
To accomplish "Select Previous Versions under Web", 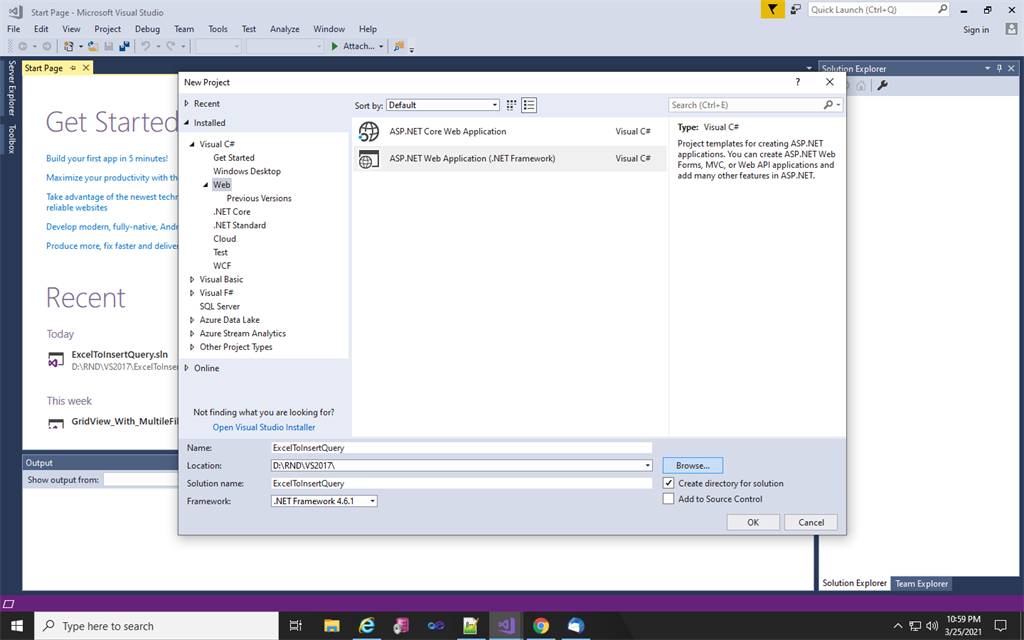I will pyautogui.click(x=259, y=199).
